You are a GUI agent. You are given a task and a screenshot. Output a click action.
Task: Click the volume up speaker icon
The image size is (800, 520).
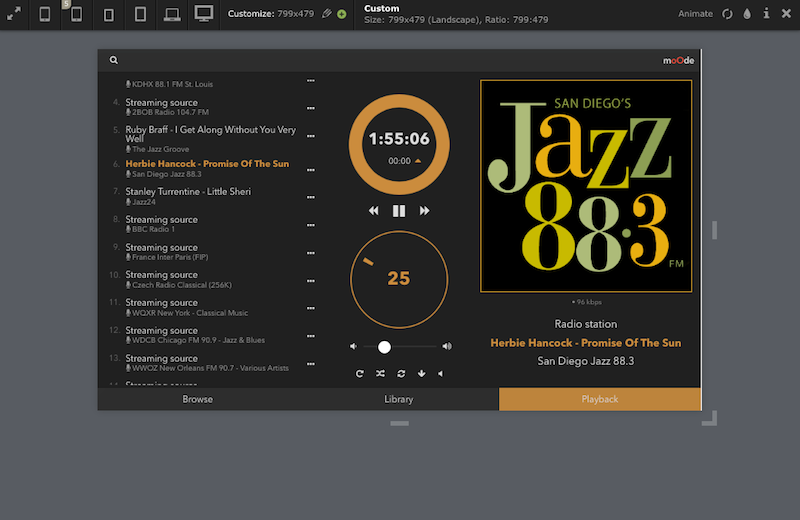pos(447,346)
